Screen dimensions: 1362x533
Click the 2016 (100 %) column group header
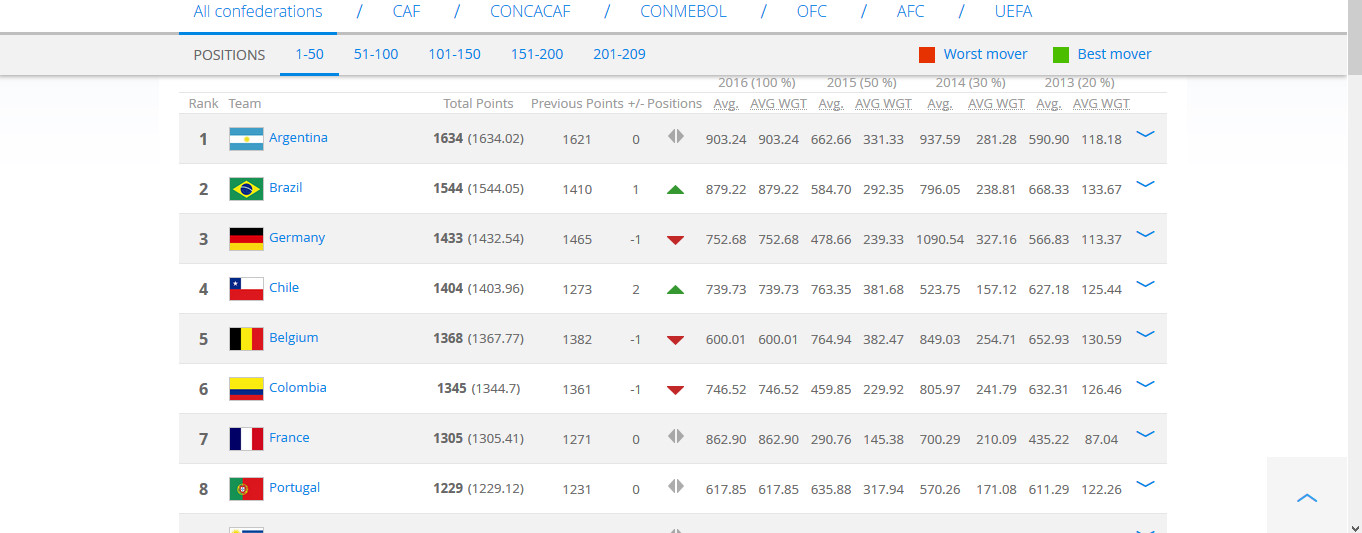click(756, 83)
